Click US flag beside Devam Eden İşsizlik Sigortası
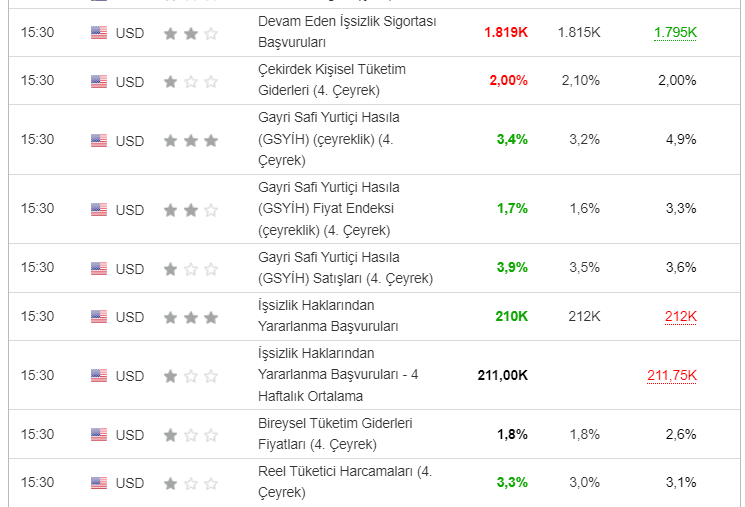Viewport: 745px width, 507px height. point(99,32)
